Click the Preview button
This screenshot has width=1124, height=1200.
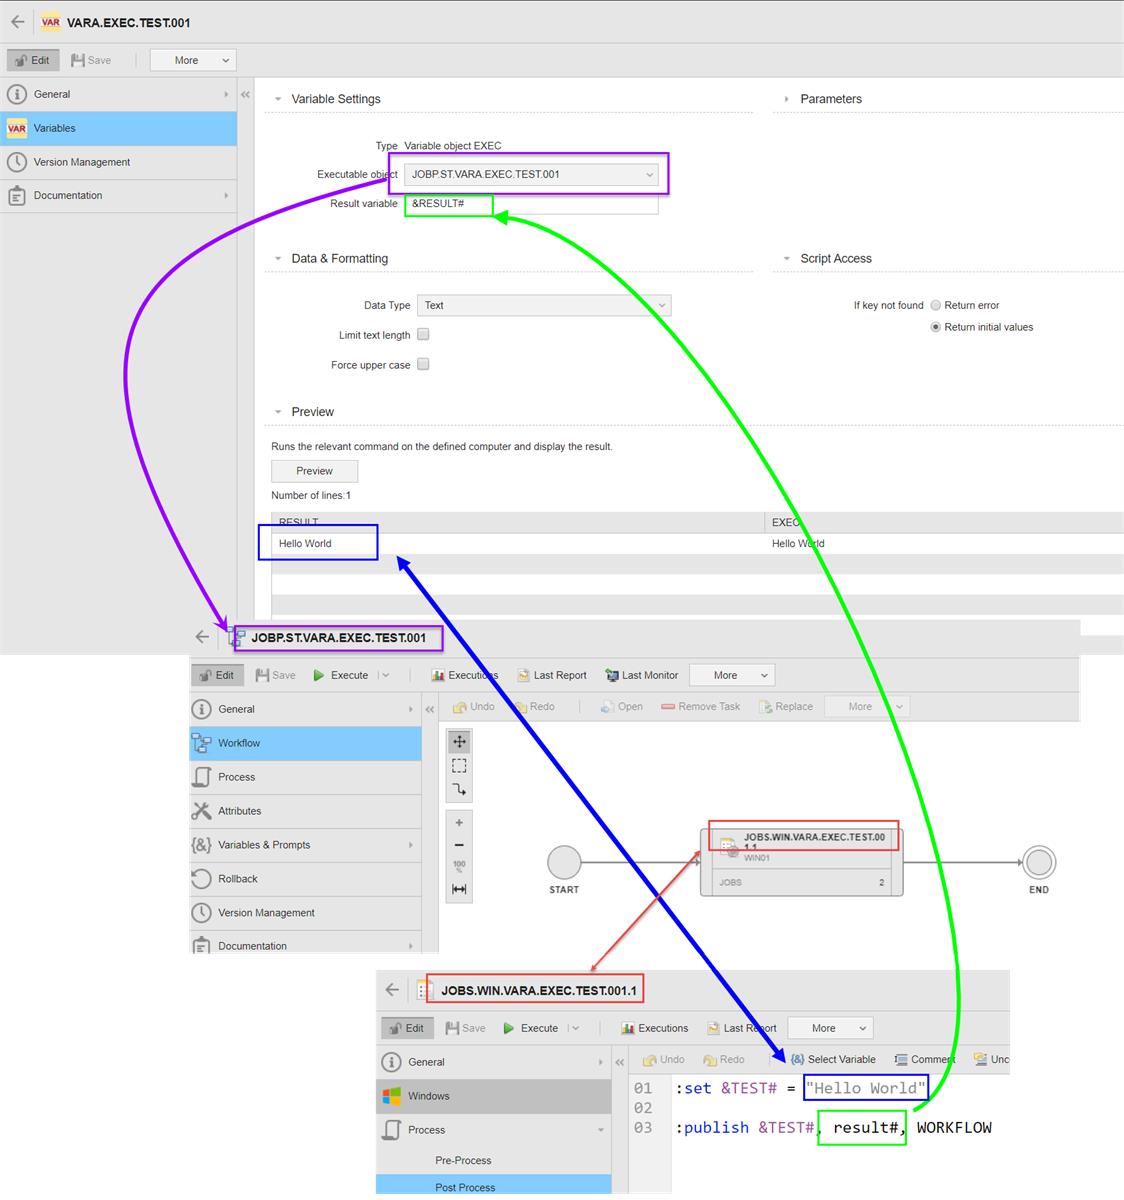click(x=314, y=470)
